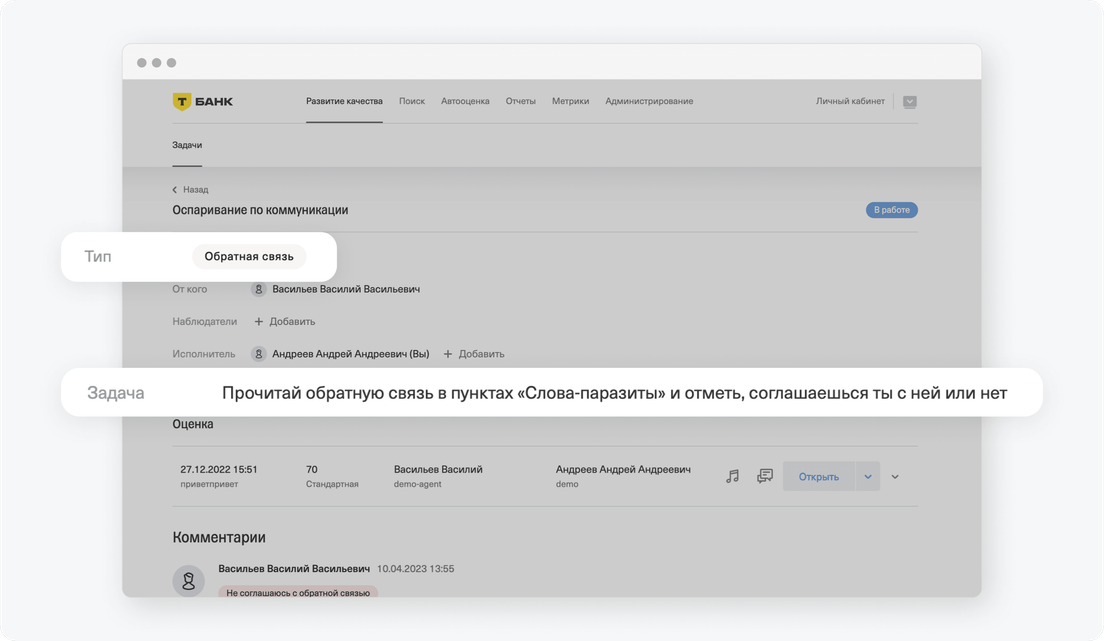Click the Оценка section heading
Screen dimensions: 1104x641
point(193,424)
